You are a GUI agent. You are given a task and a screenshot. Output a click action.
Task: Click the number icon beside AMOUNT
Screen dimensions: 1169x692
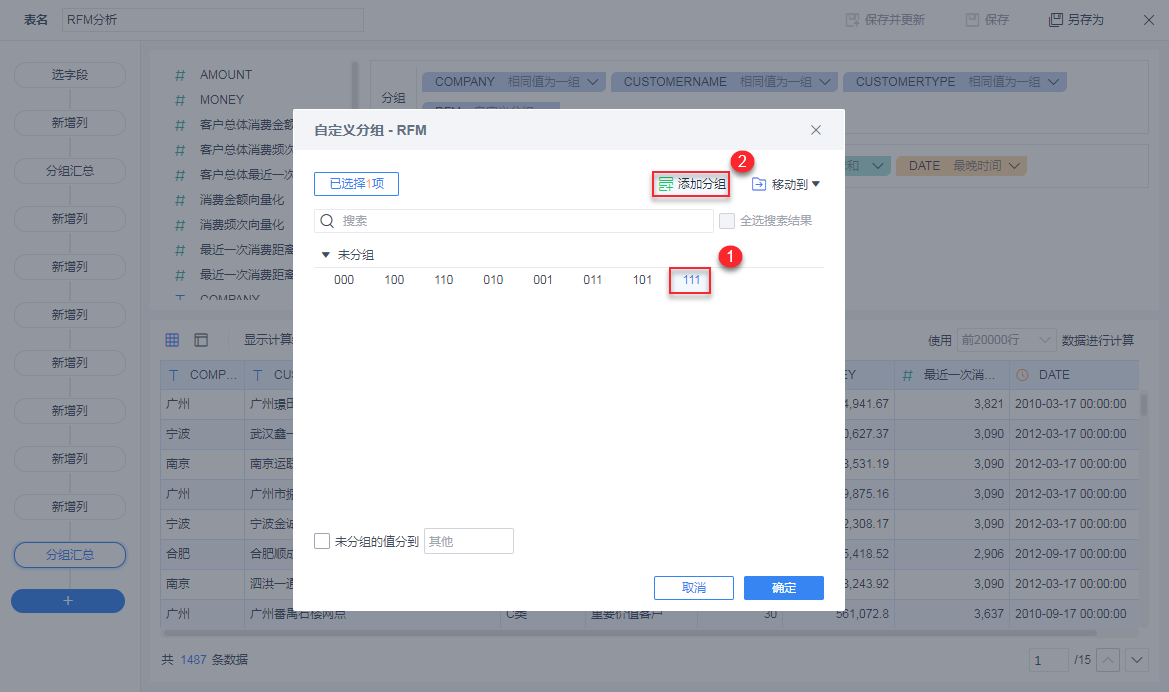pos(180,75)
